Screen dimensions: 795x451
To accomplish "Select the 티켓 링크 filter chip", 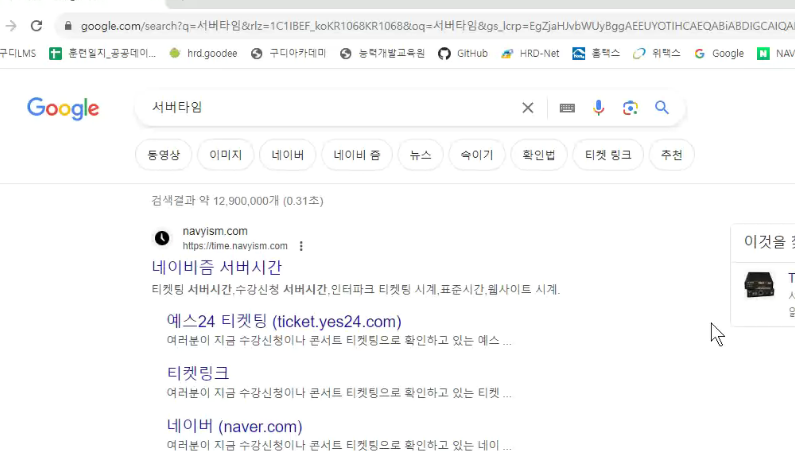I will pos(608,155).
